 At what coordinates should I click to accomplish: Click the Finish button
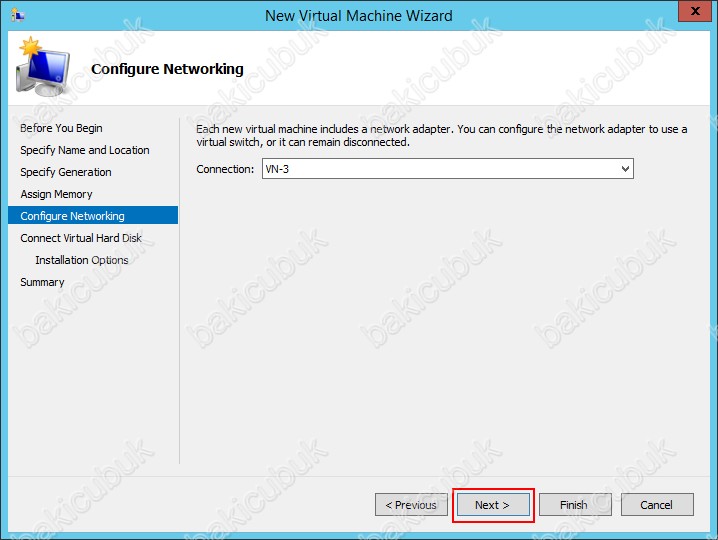(x=575, y=505)
